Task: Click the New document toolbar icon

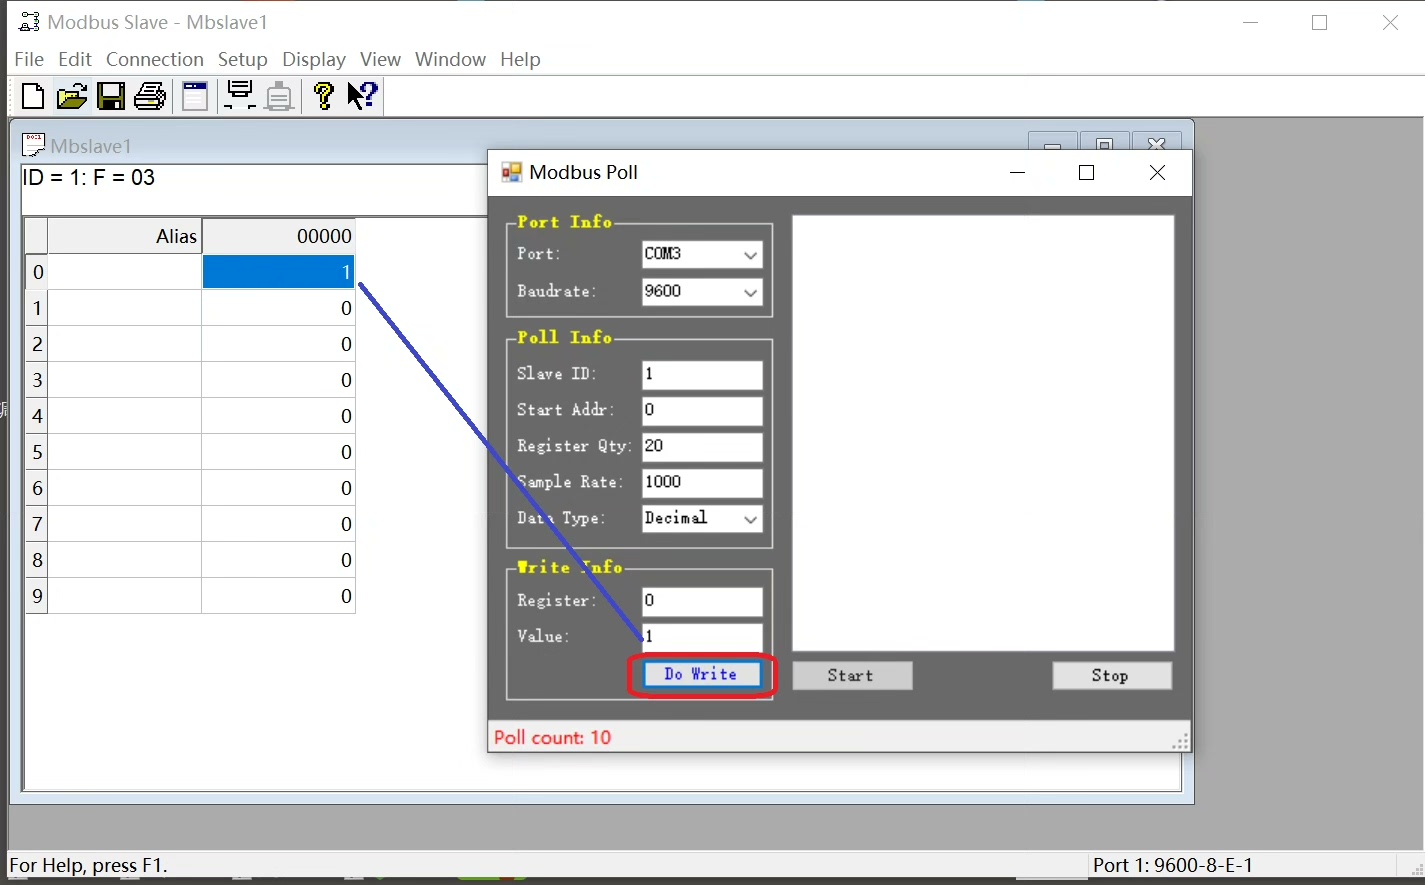Action: 33,96
